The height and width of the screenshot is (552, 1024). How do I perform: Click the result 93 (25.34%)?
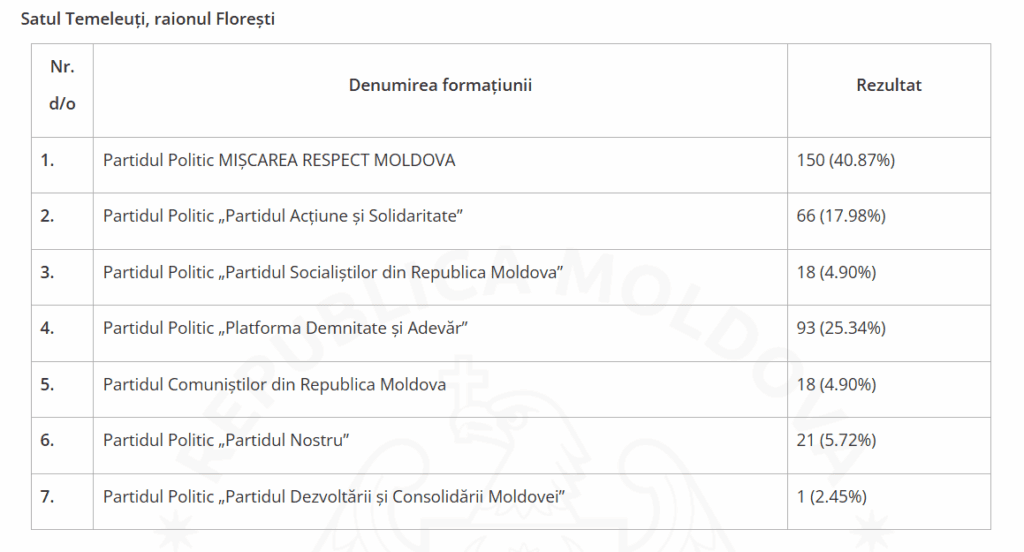coord(841,328)
